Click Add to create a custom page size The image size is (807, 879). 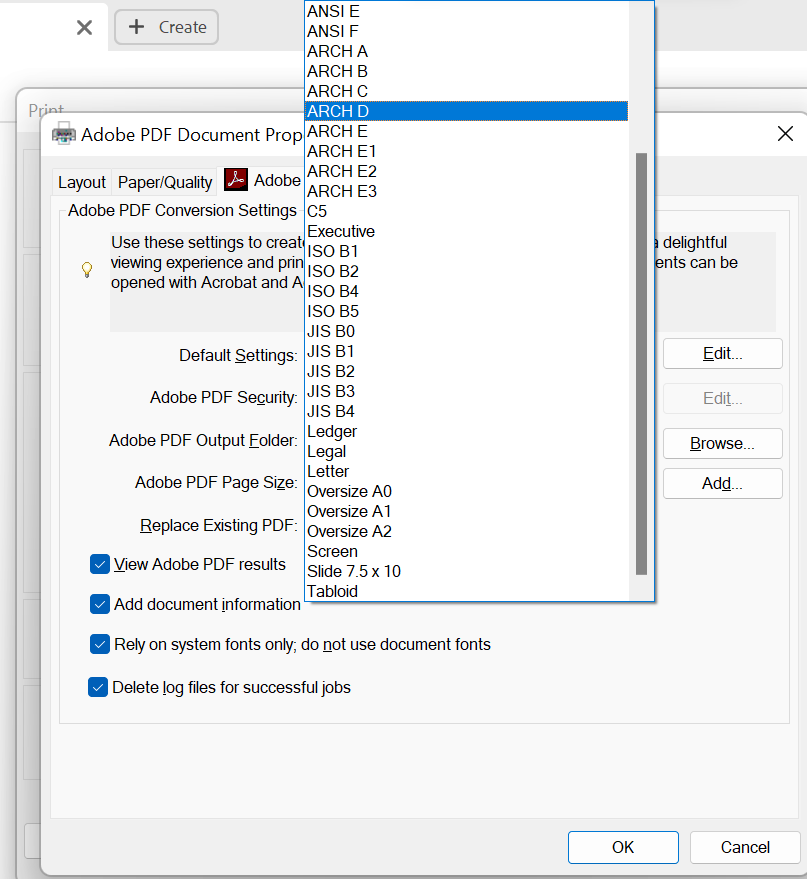(722, 483)
